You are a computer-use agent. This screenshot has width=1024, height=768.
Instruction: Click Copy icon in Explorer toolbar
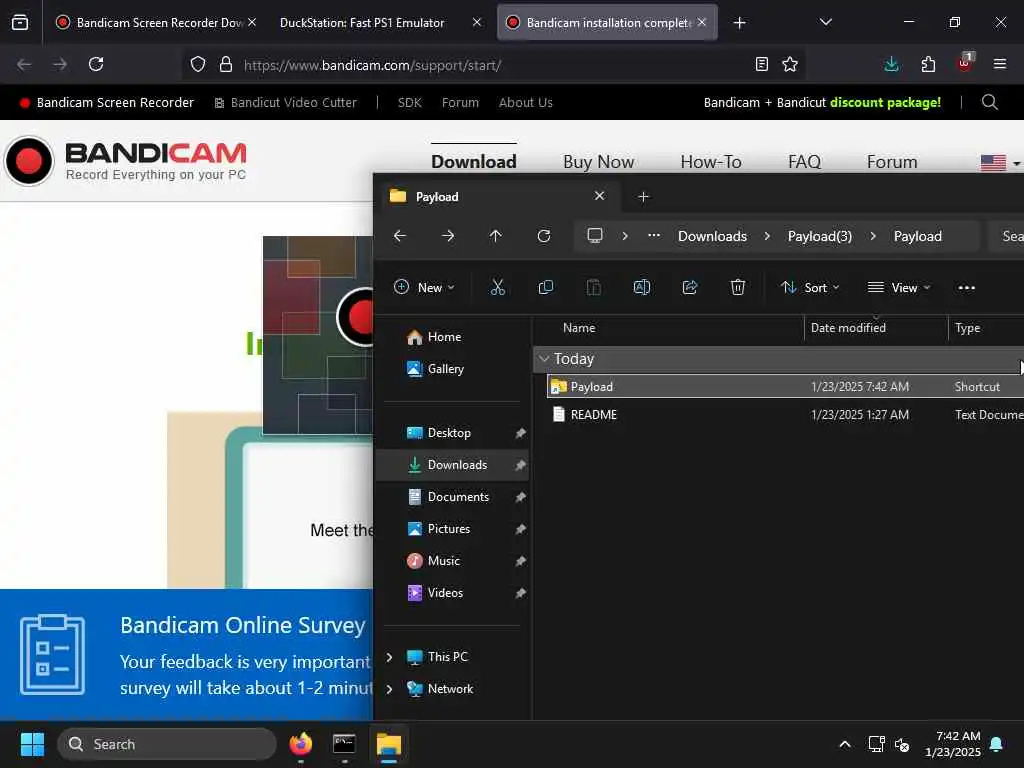click(546, 287)
